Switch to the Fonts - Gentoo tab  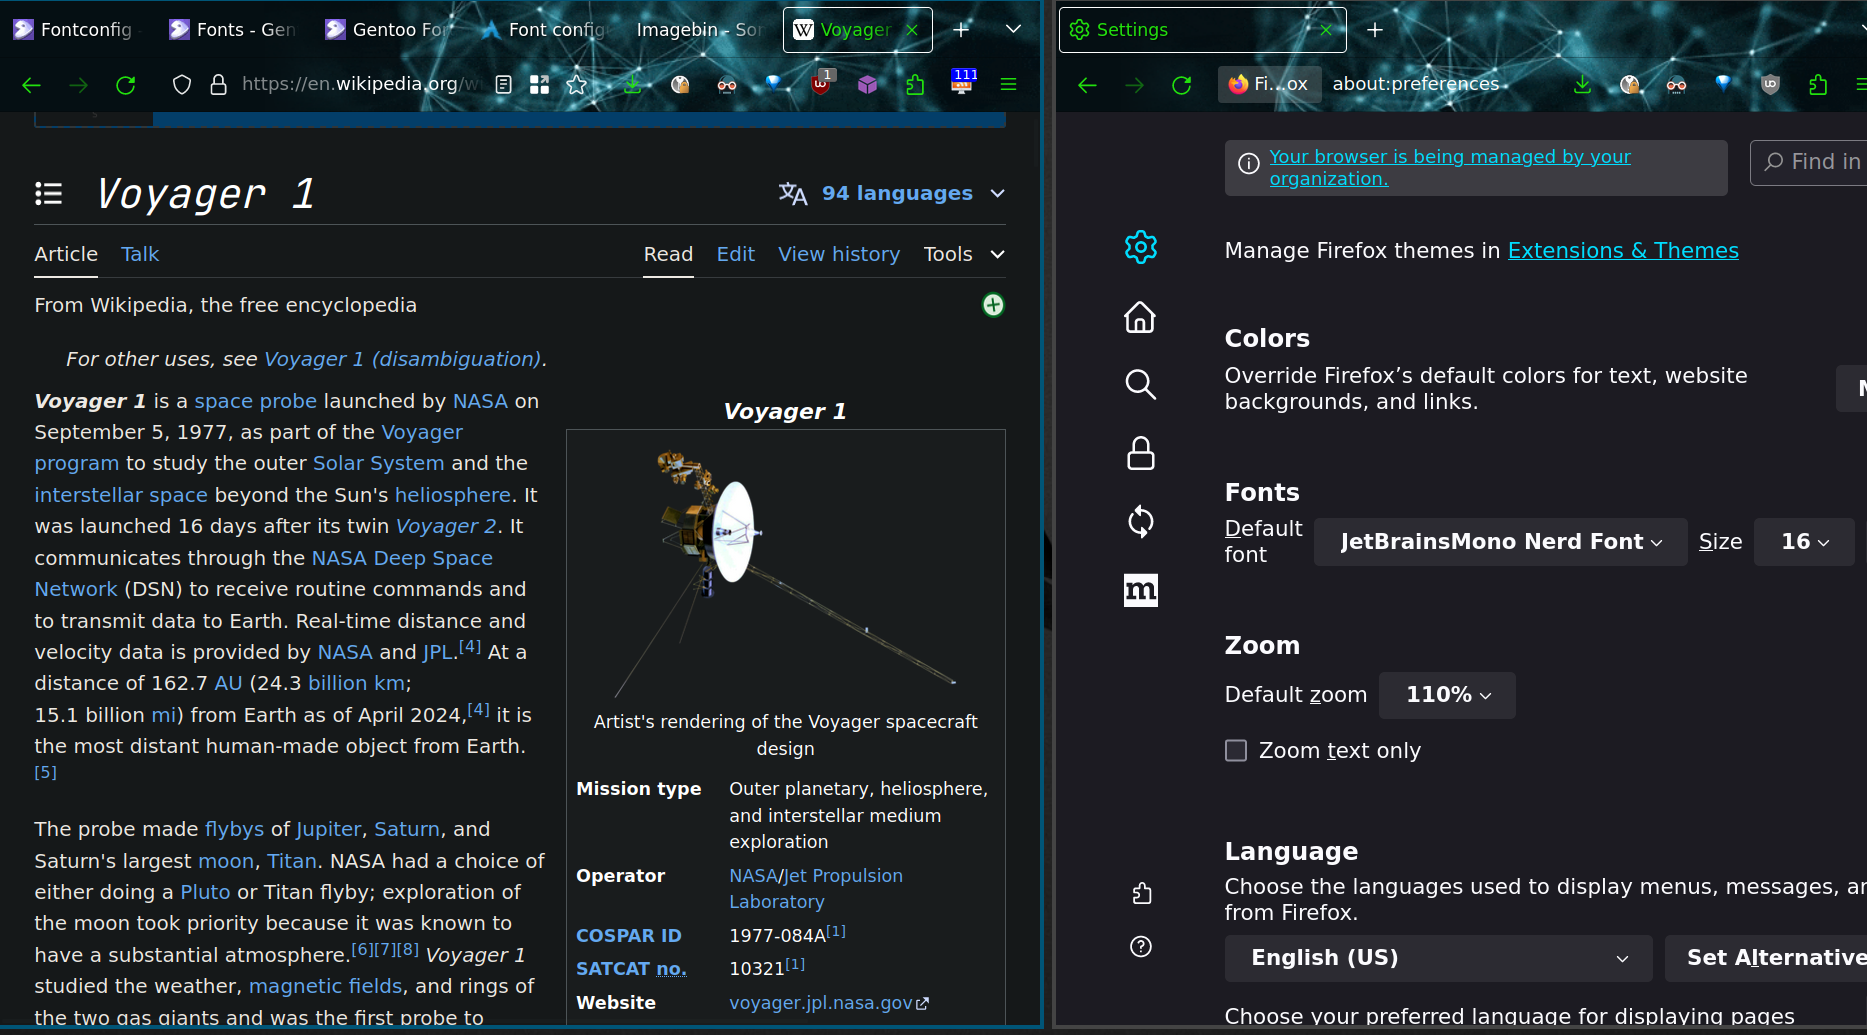tap(234, 29)
